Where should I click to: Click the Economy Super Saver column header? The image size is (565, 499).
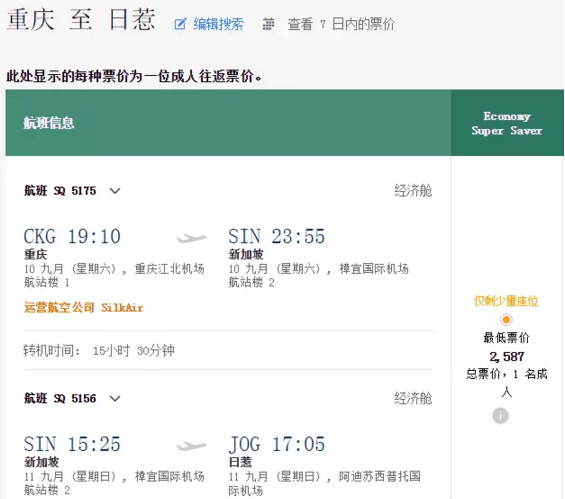pyautogui.click(x=507, y=123)
